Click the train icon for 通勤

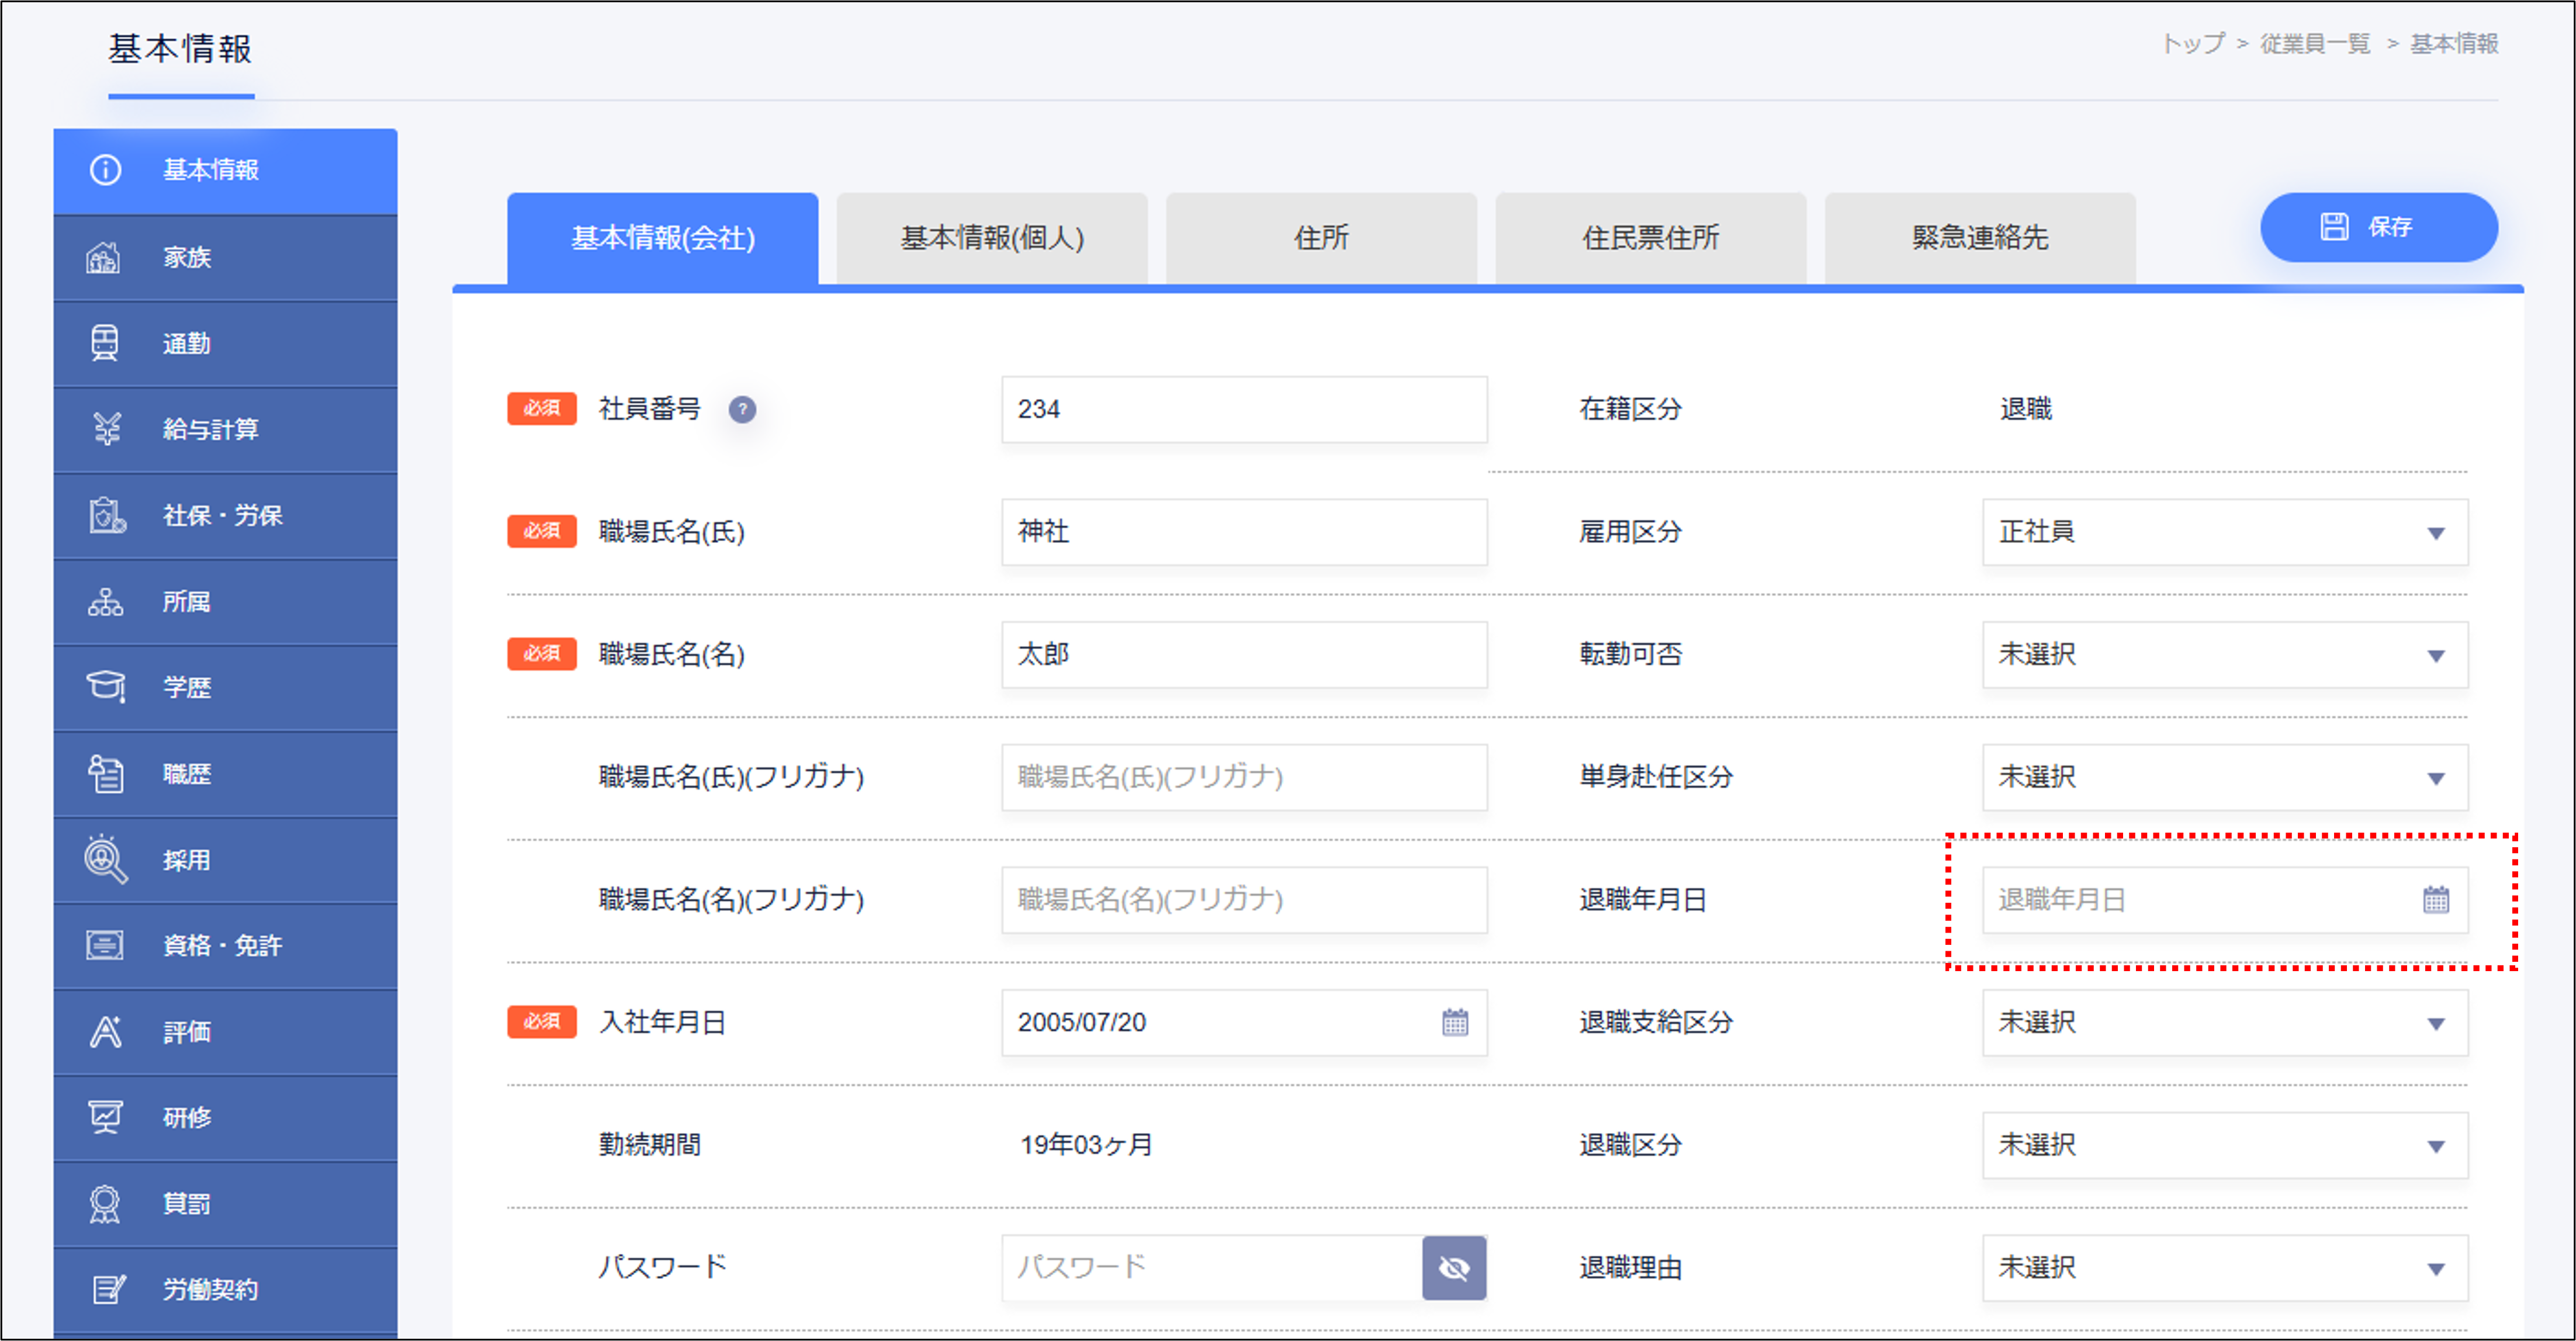coord(104,343)
